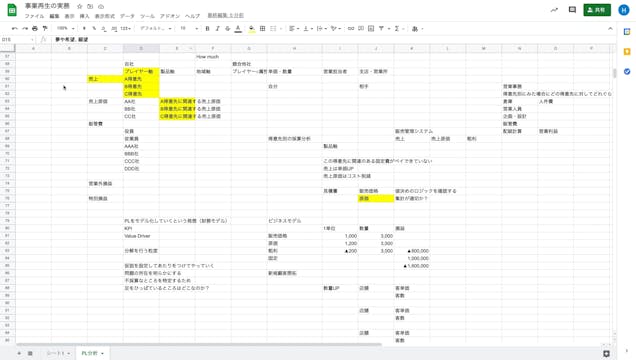Check the cloud save status icon
Image resolution: width=636 pixels, height=360 pixels.
point(101,6)
